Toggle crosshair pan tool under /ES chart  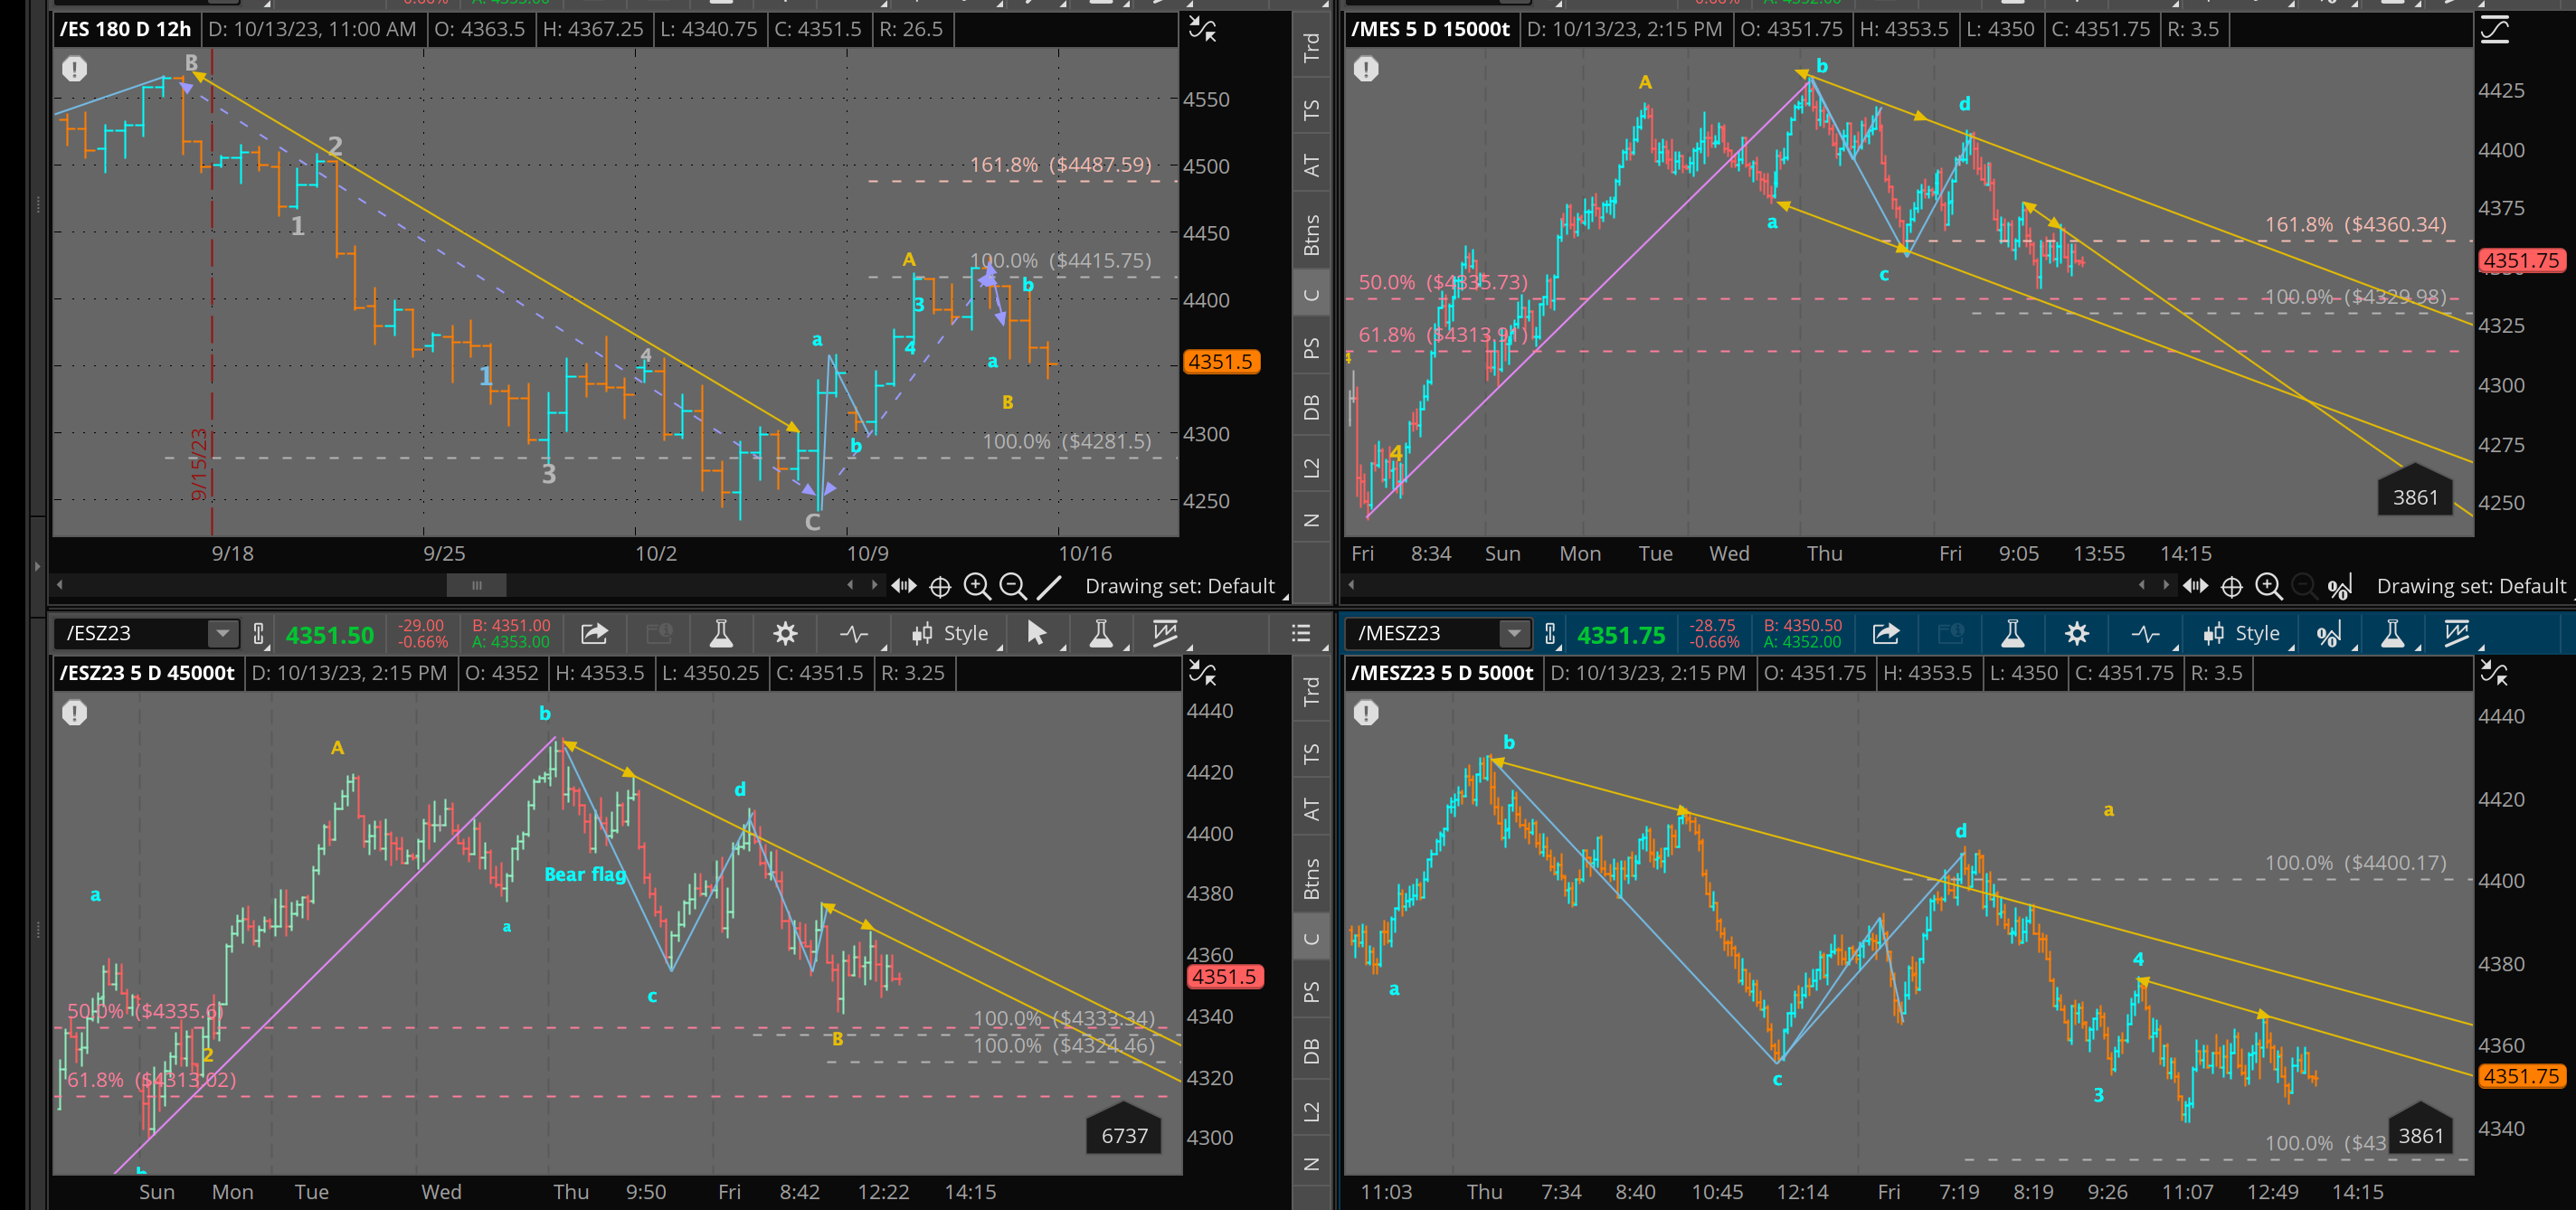coord(940,587)
